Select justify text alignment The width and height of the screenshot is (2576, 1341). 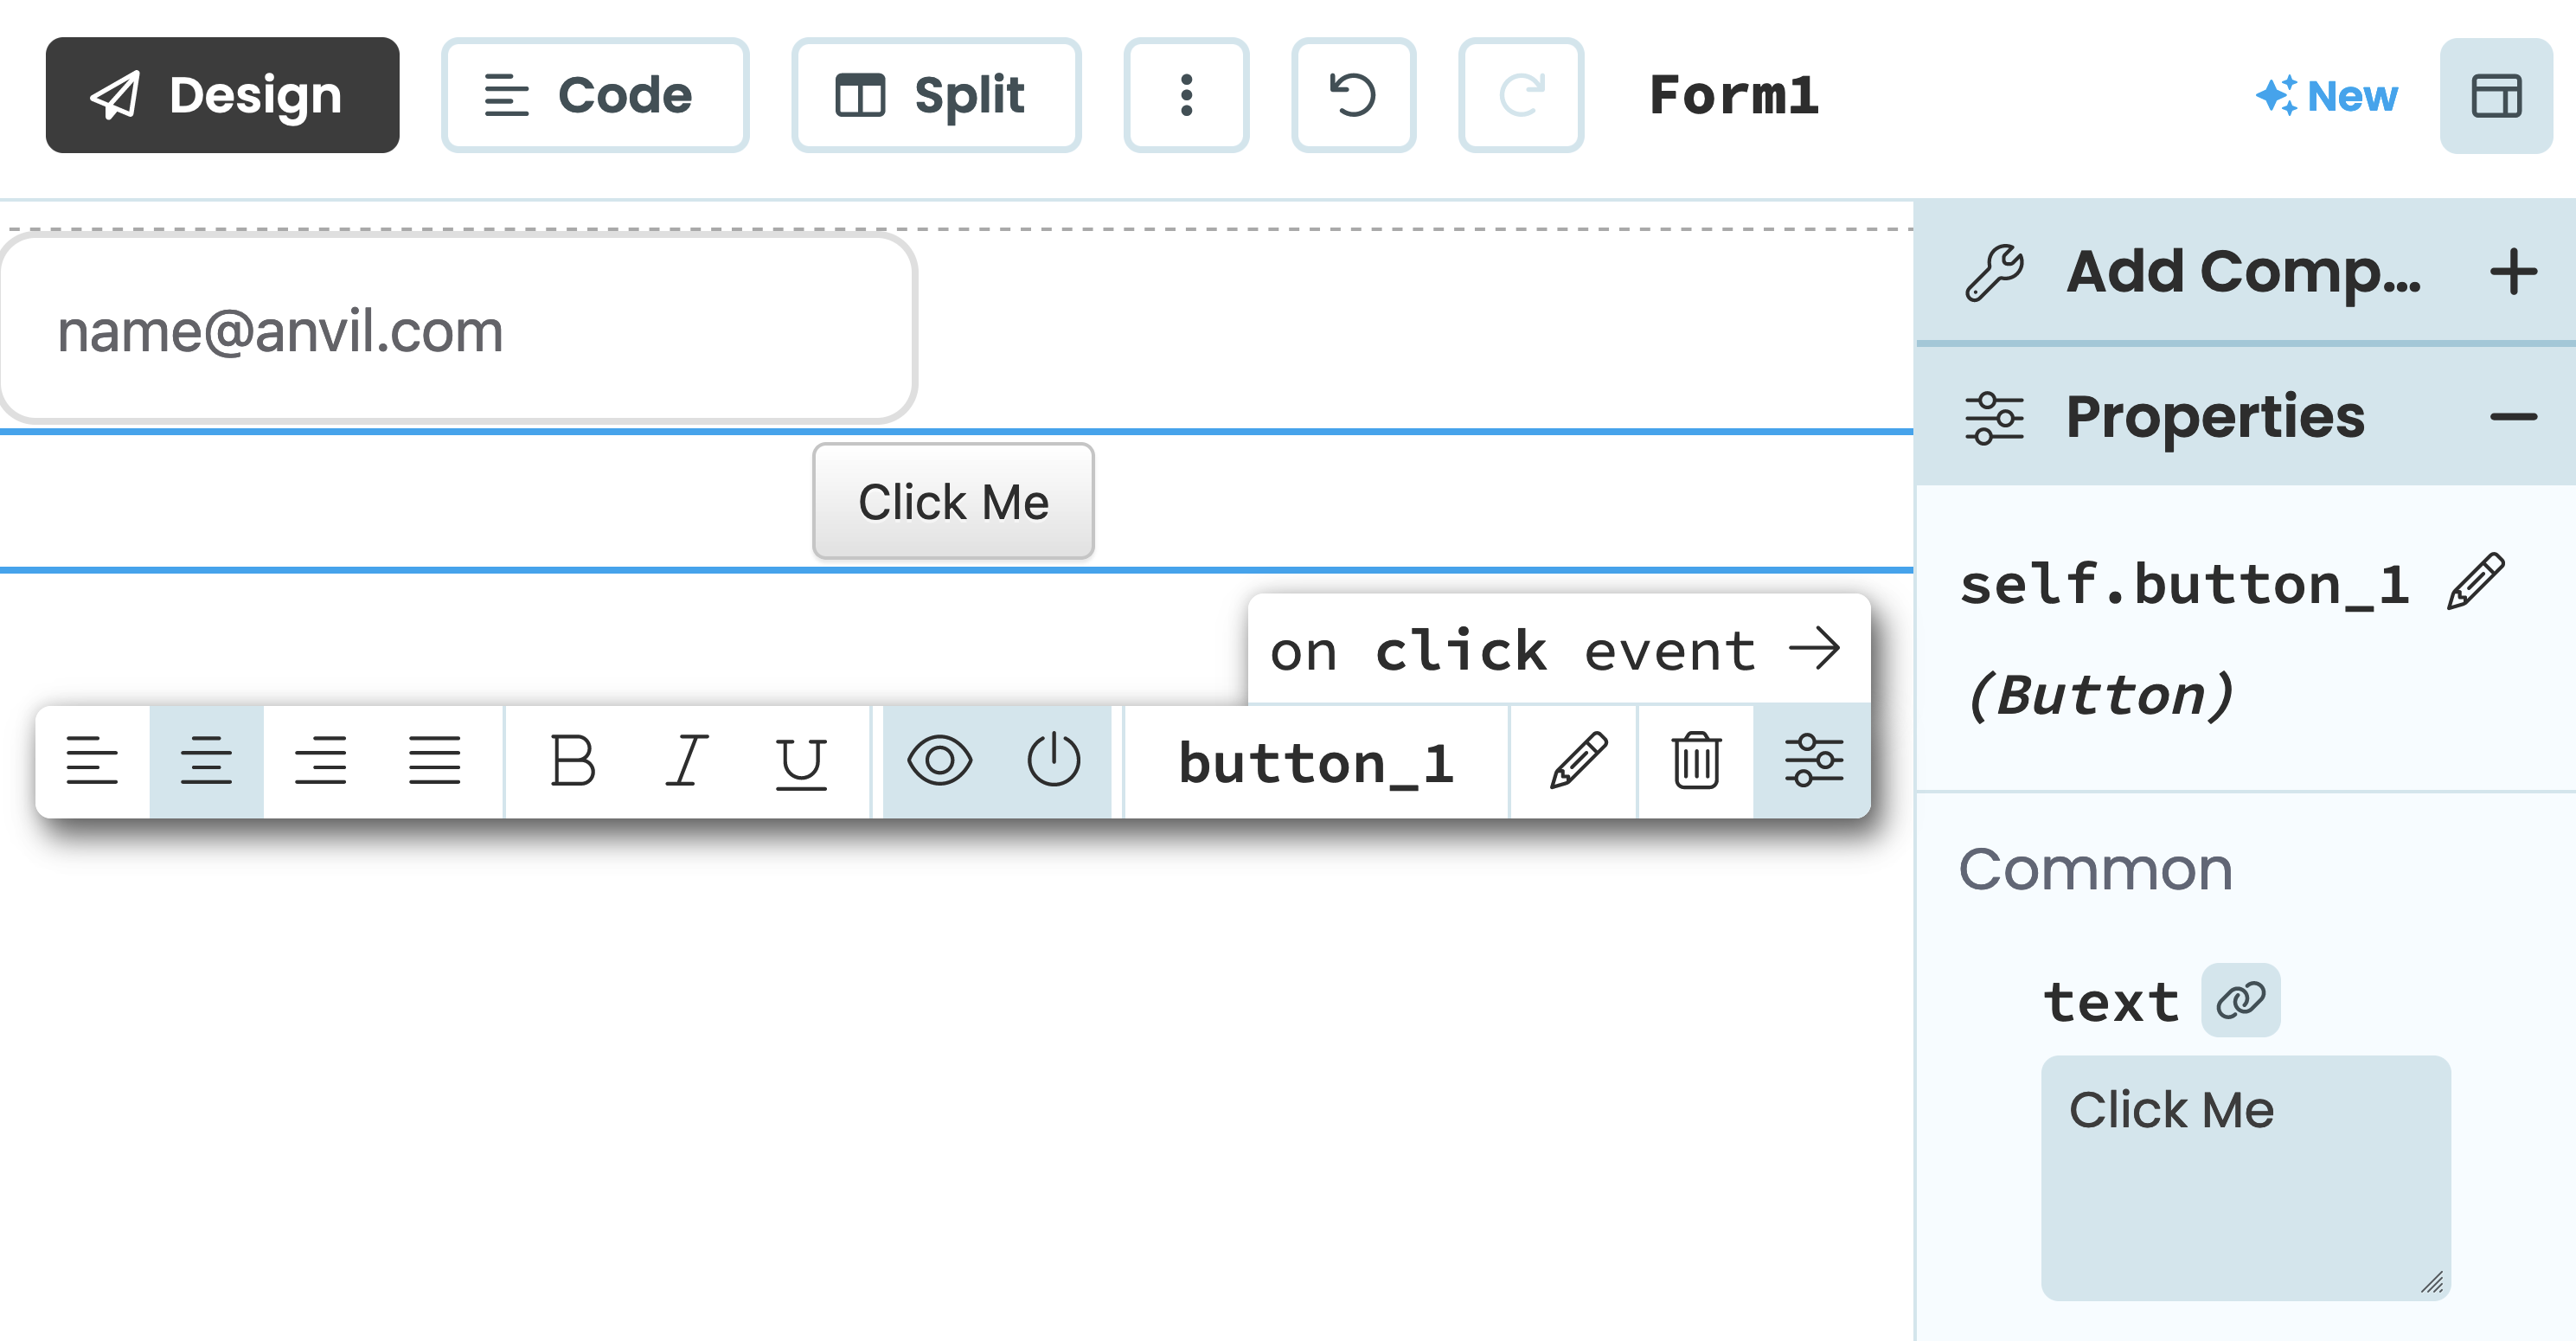(434, 760)
